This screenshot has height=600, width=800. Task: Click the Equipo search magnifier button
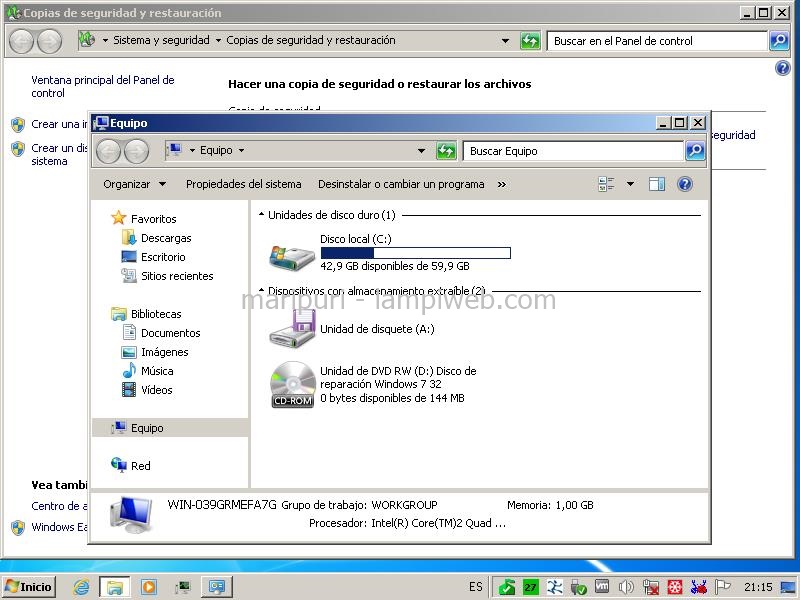tap(695, 151)
